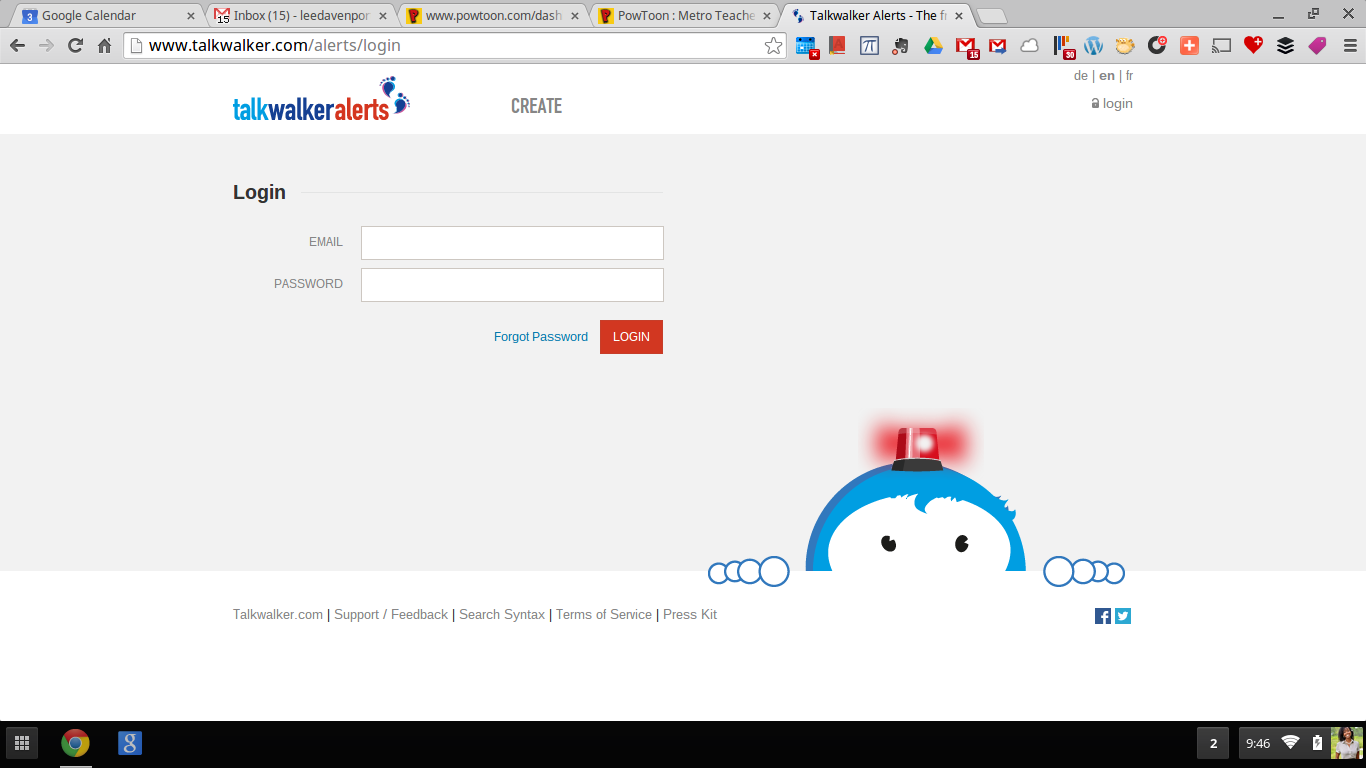
Task: Click the Google Cast extension icon
Action: coord(1221,45)
